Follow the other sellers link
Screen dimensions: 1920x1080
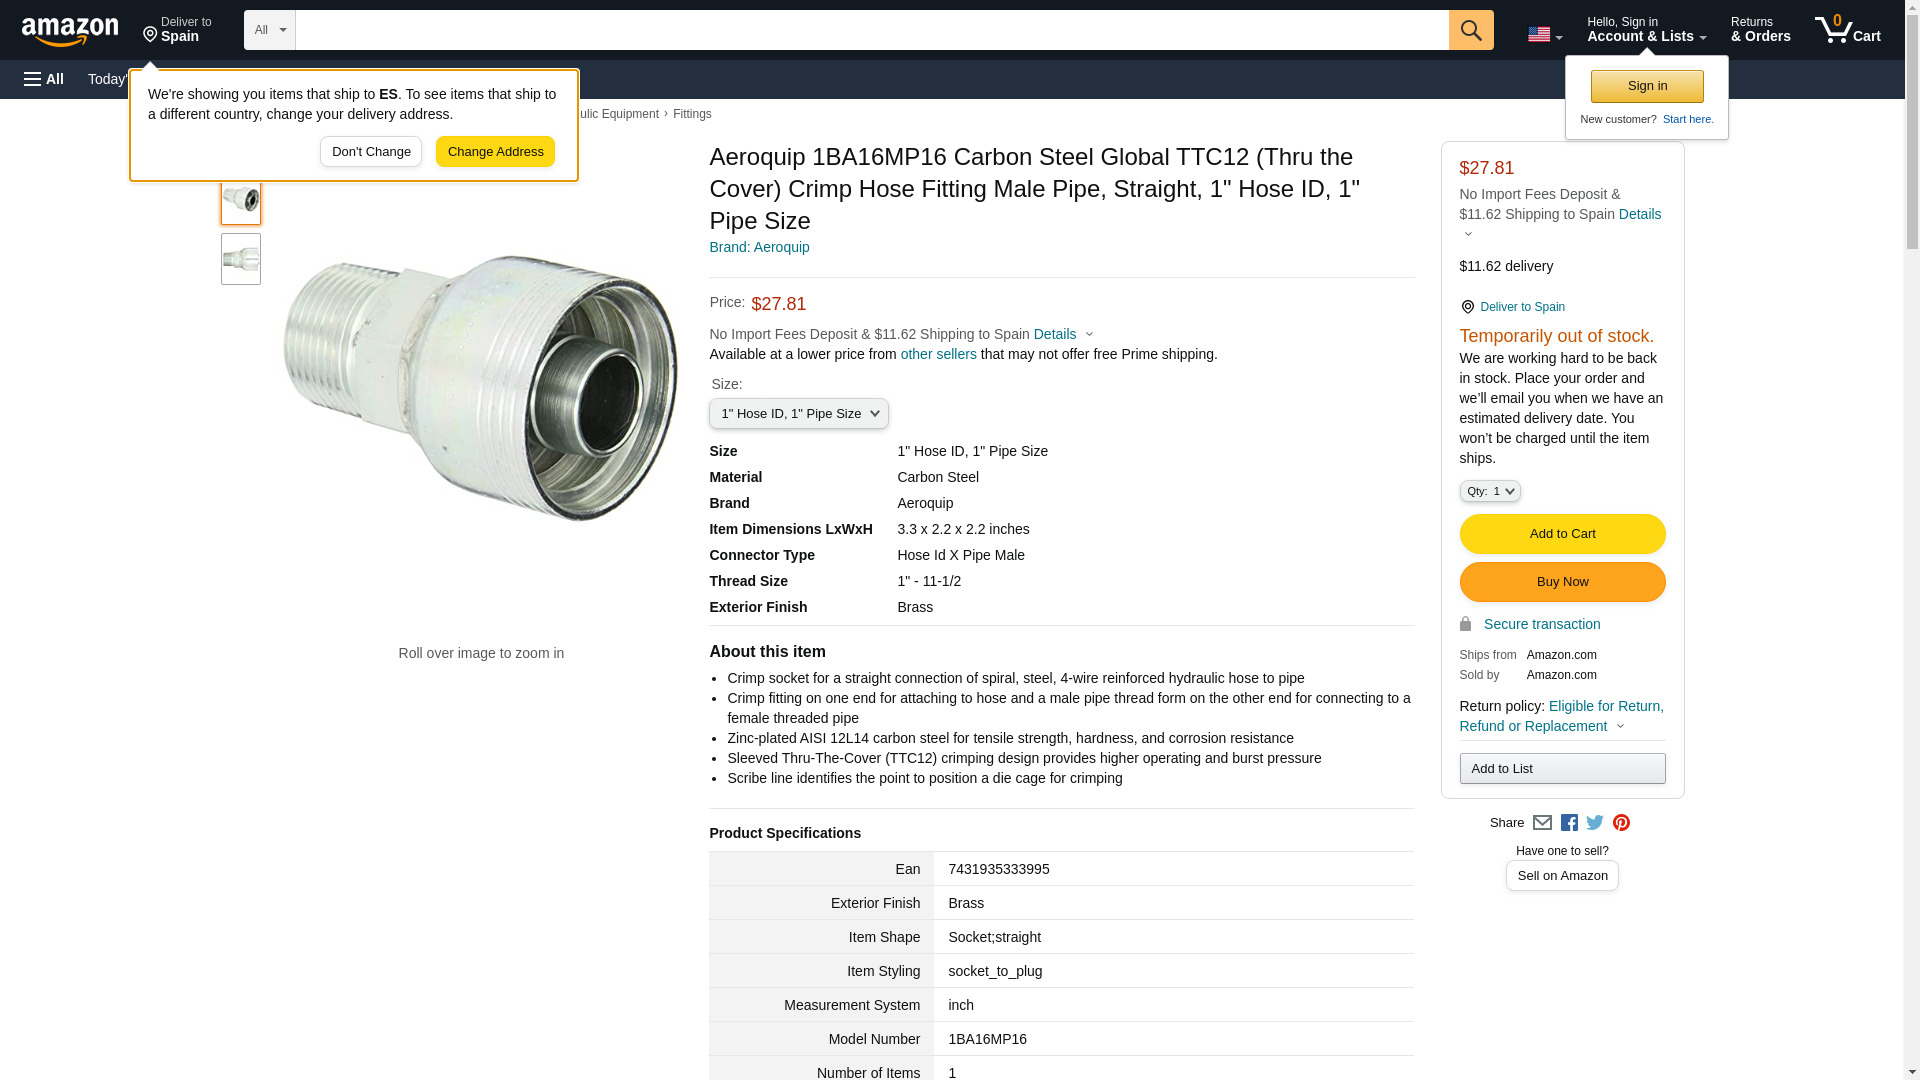[x=938, y=354]
